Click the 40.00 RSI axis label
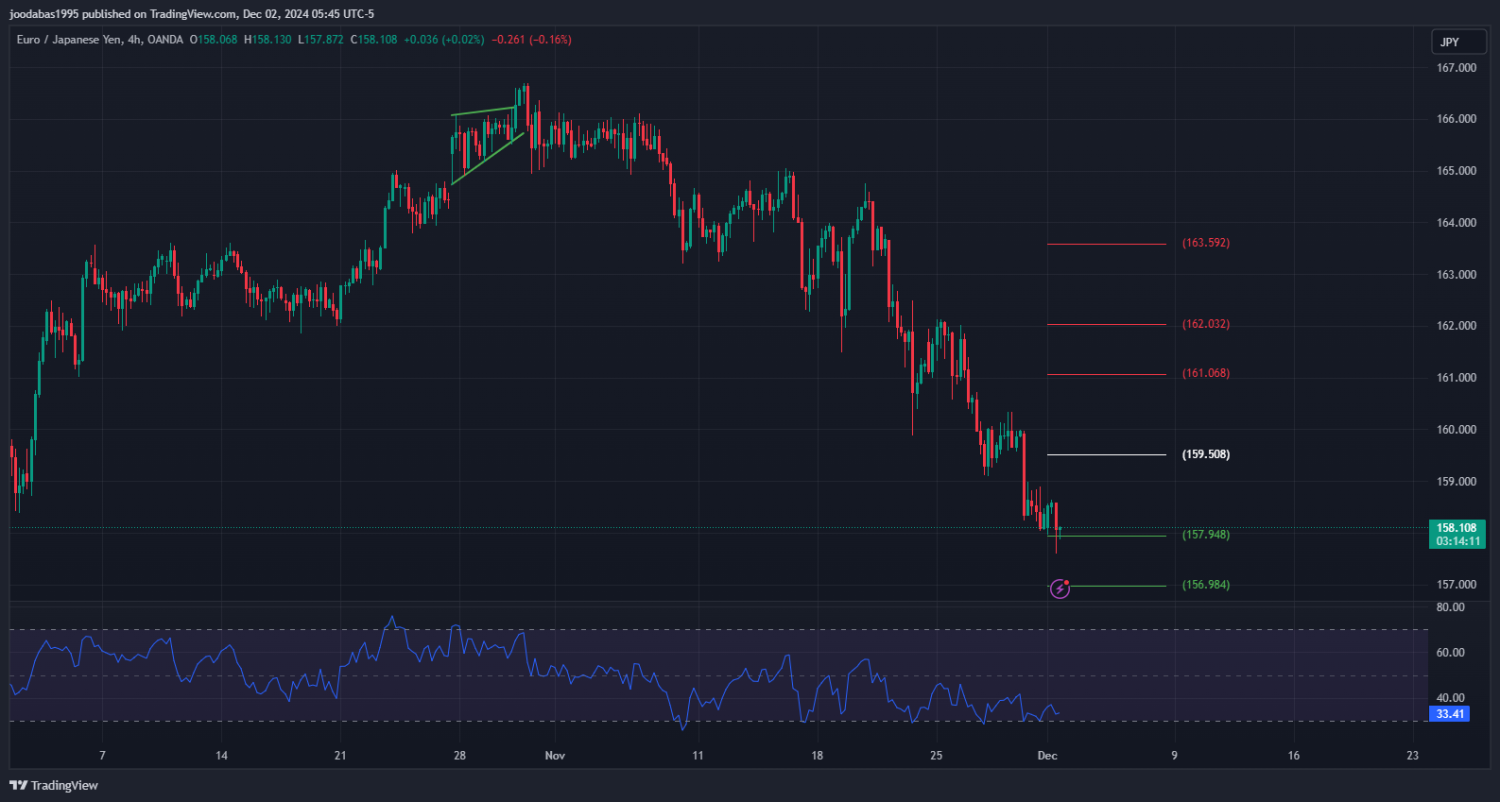 click(1450, 698)
